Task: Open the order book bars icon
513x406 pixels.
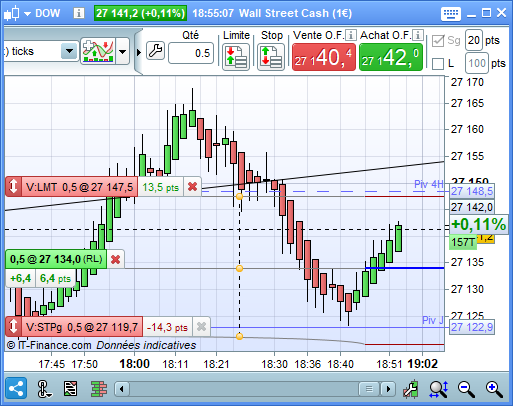Action: click(x=99, y=389)
